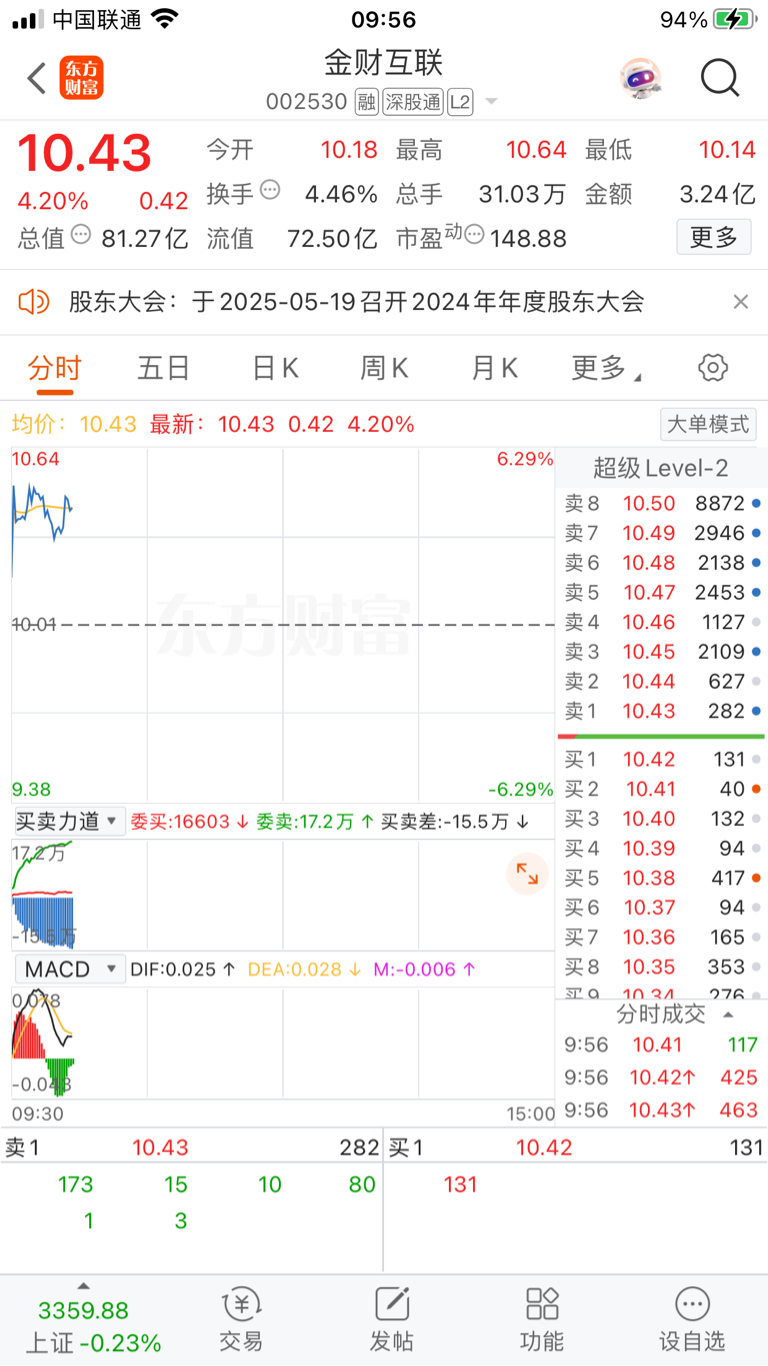This screenshot has height=1366, width=768.
Task: Select 卖4 10.46 order row
Action: point(661,622)
